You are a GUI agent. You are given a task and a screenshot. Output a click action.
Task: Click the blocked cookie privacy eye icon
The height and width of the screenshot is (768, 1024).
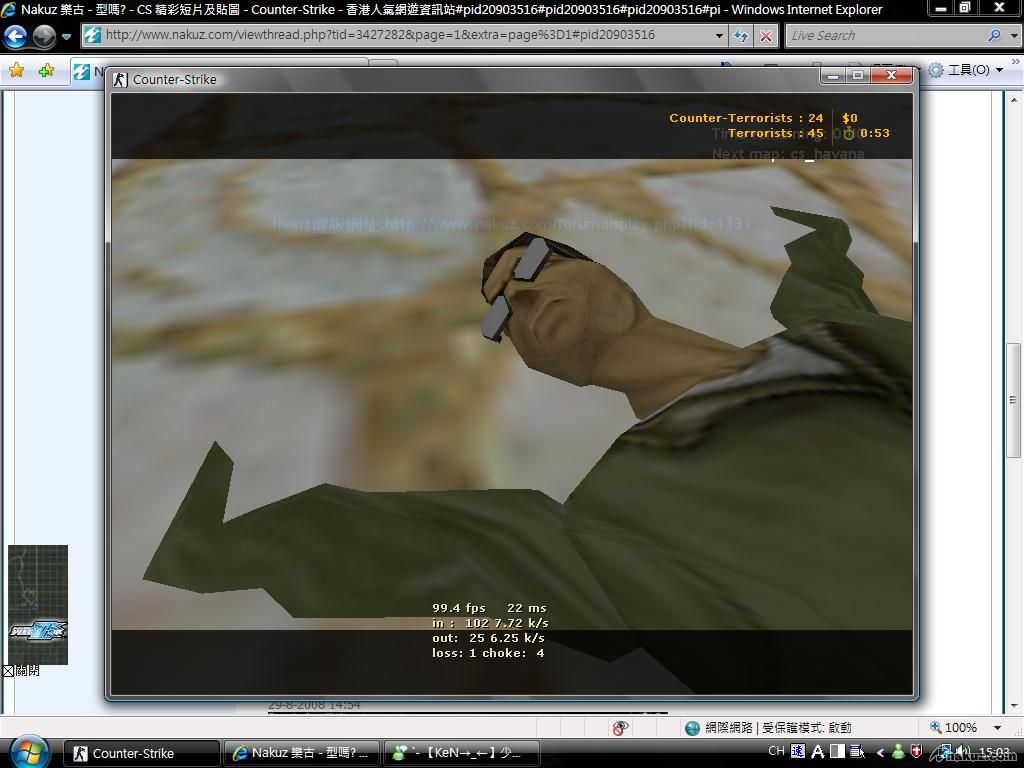pyautogui.click(x=620, y=728)
